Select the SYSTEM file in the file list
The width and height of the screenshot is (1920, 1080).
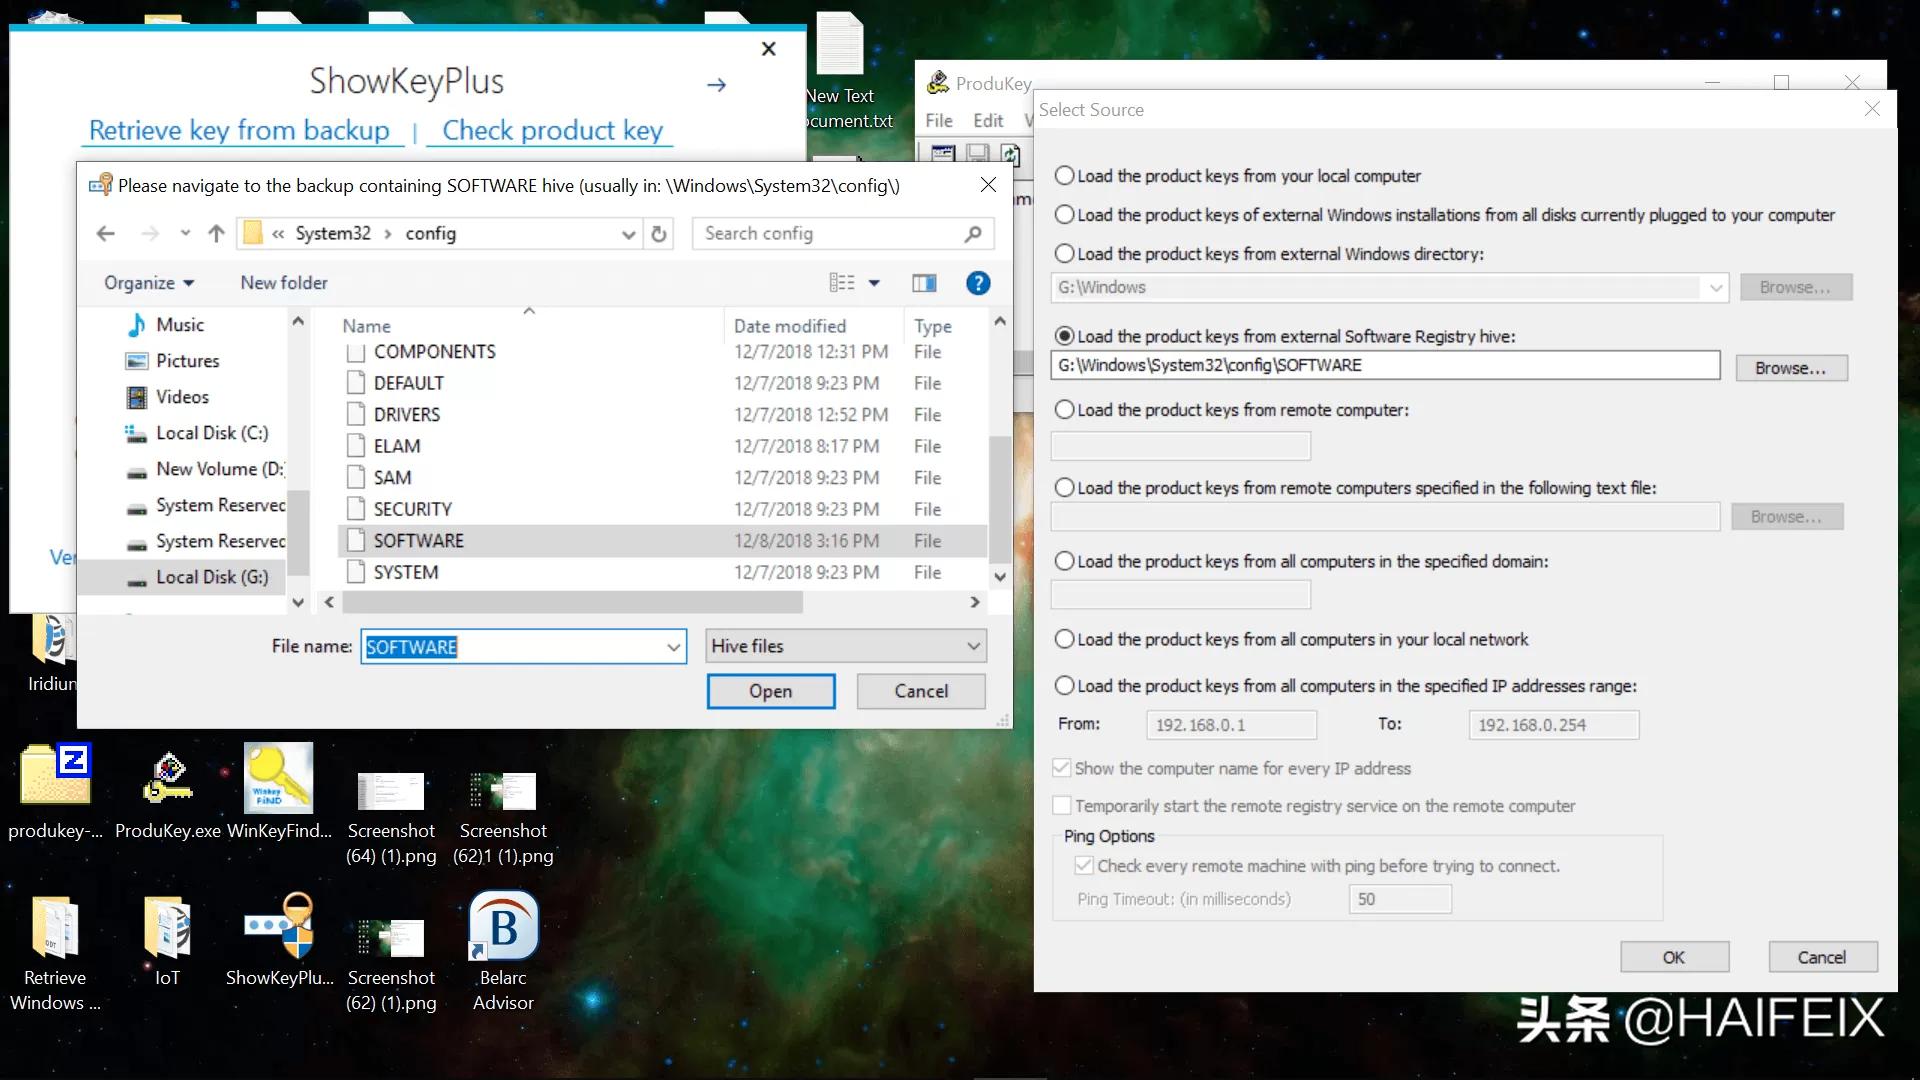click(x=406, y=573)
